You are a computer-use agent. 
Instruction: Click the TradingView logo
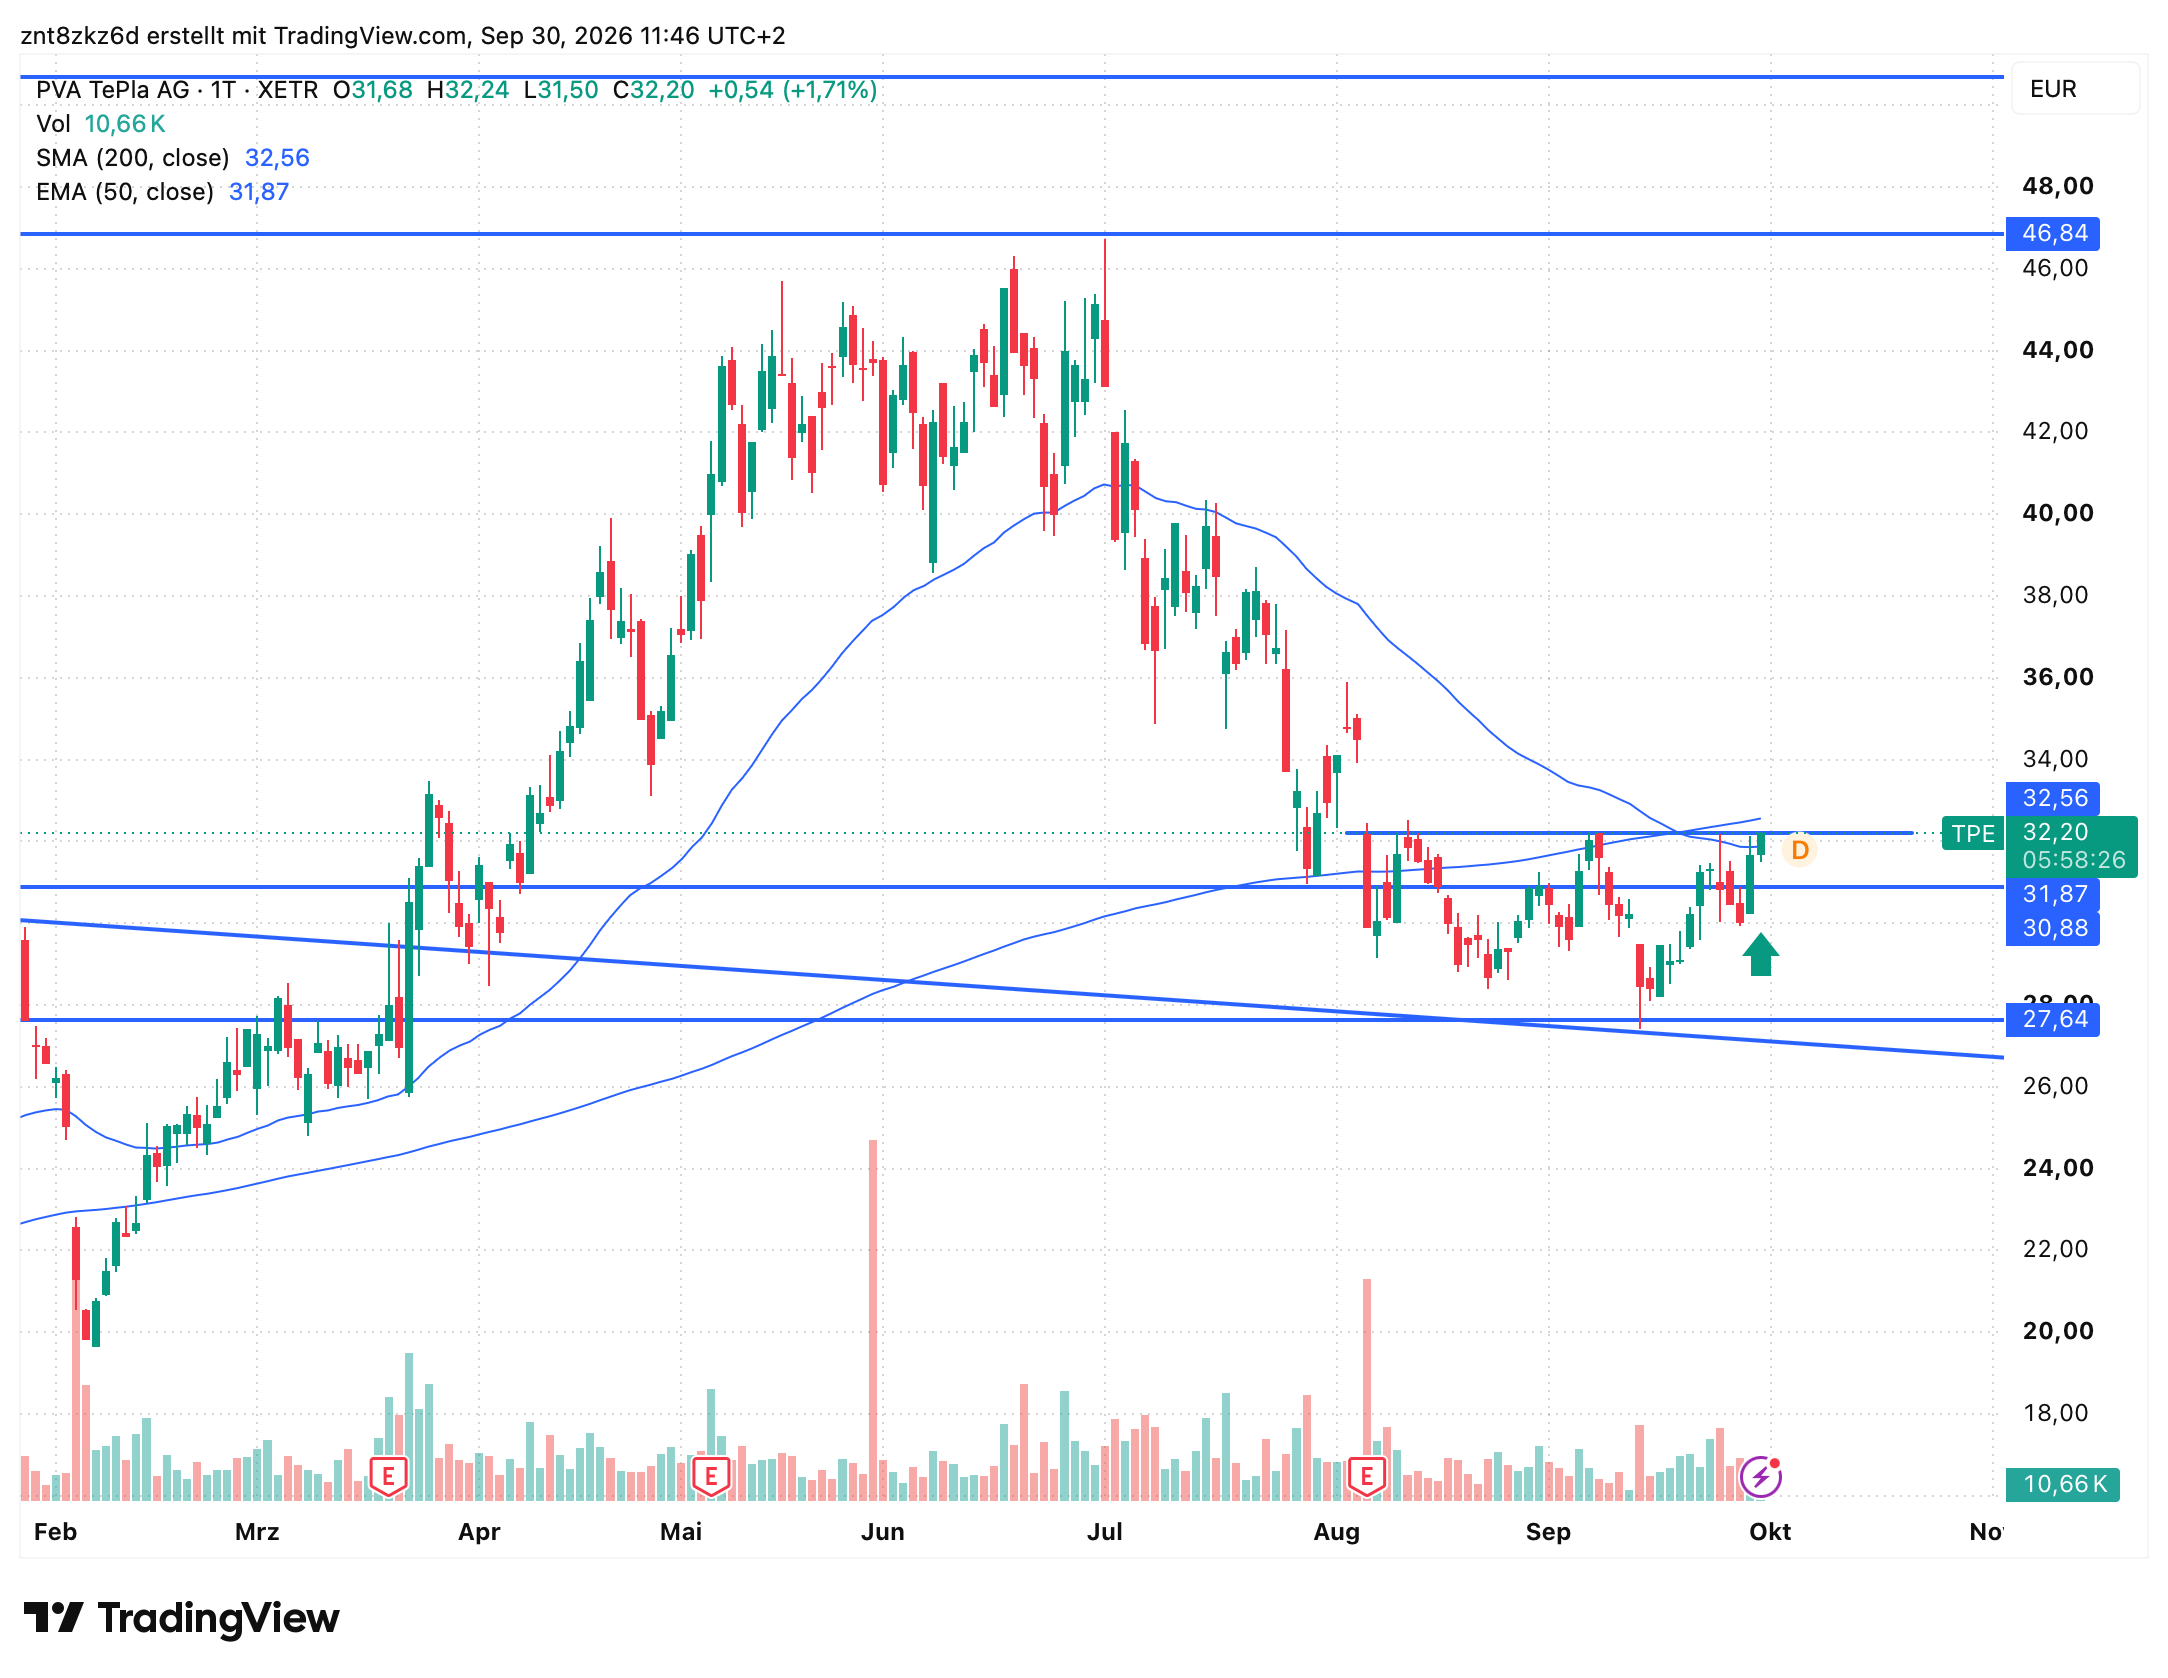(x=181, y=1617)
